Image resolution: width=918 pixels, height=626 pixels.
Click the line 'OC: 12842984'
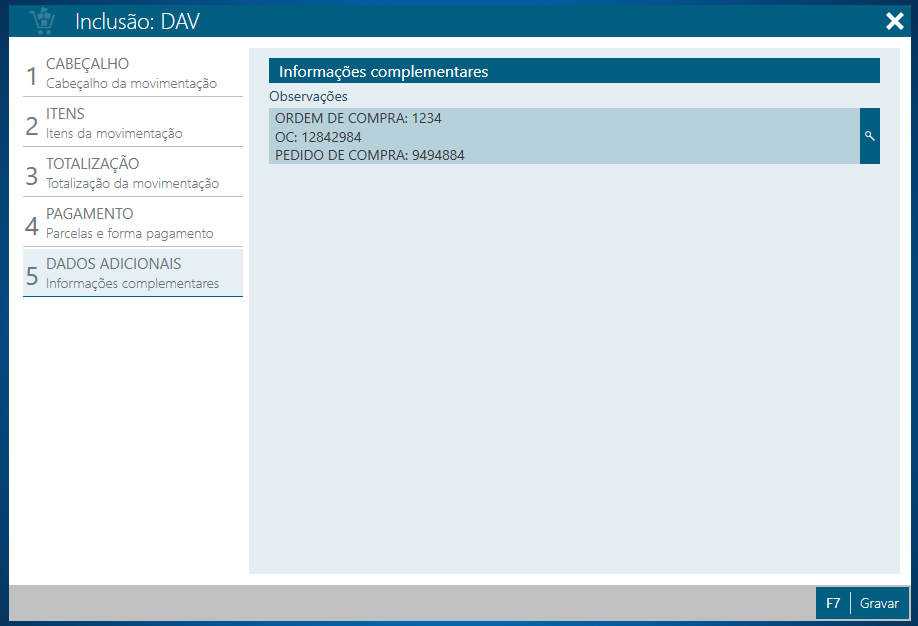pos(318,137)
